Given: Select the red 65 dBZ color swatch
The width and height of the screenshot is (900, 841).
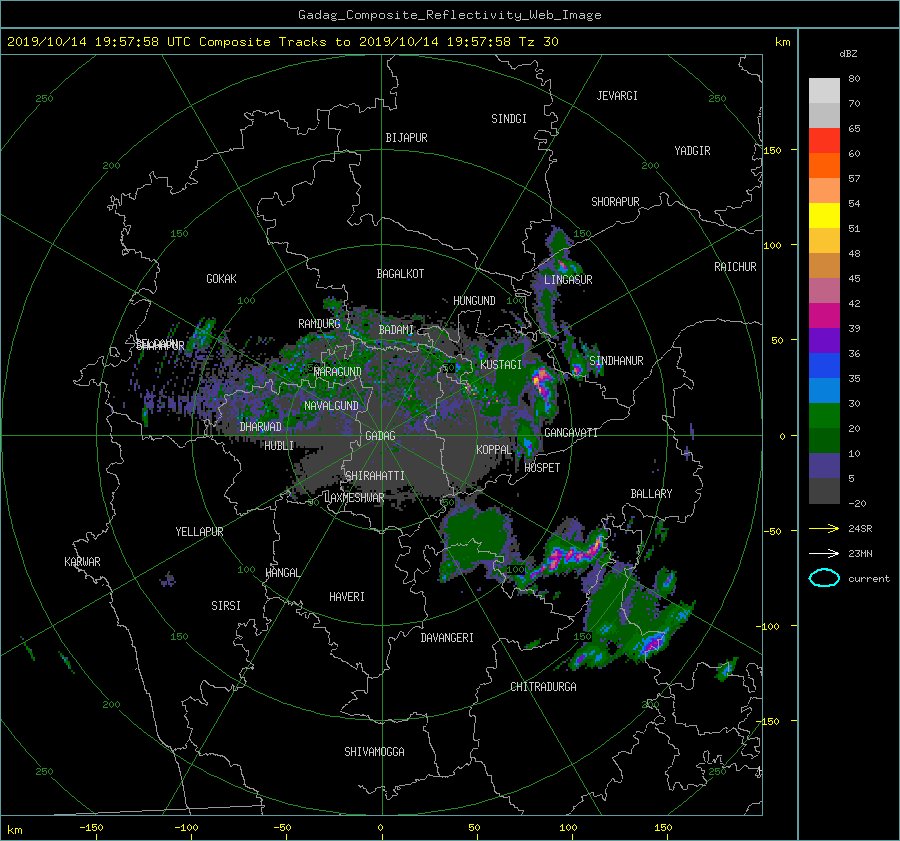Looking at the screenshot, I should (824, 140).
